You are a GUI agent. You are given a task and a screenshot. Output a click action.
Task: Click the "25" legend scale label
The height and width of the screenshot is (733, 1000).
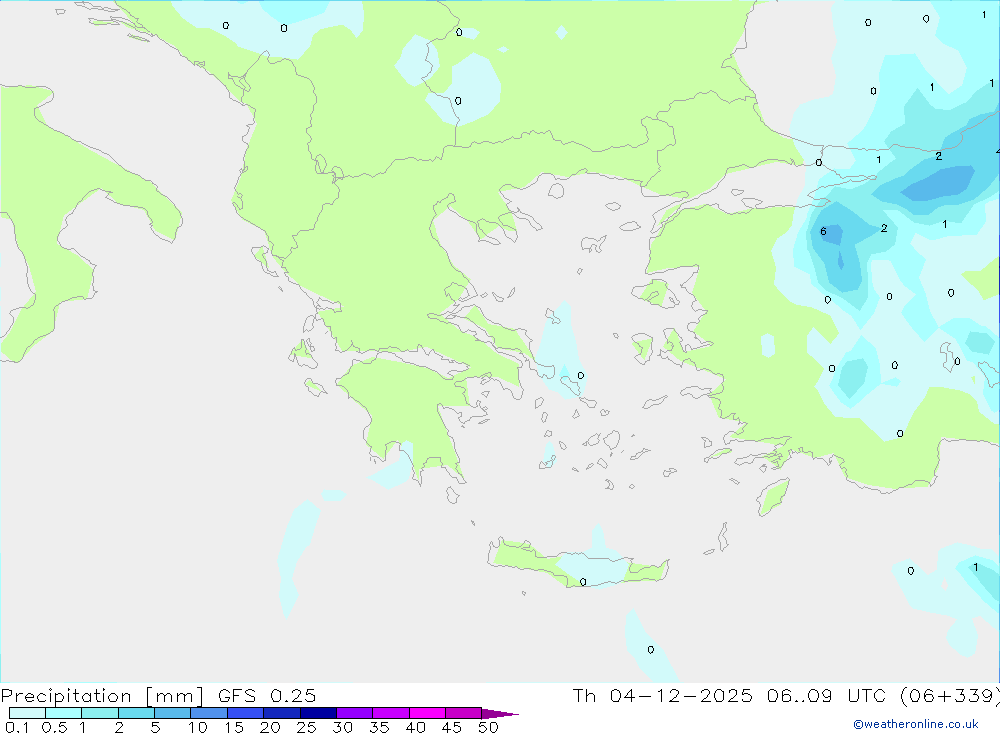click(307, 727)
